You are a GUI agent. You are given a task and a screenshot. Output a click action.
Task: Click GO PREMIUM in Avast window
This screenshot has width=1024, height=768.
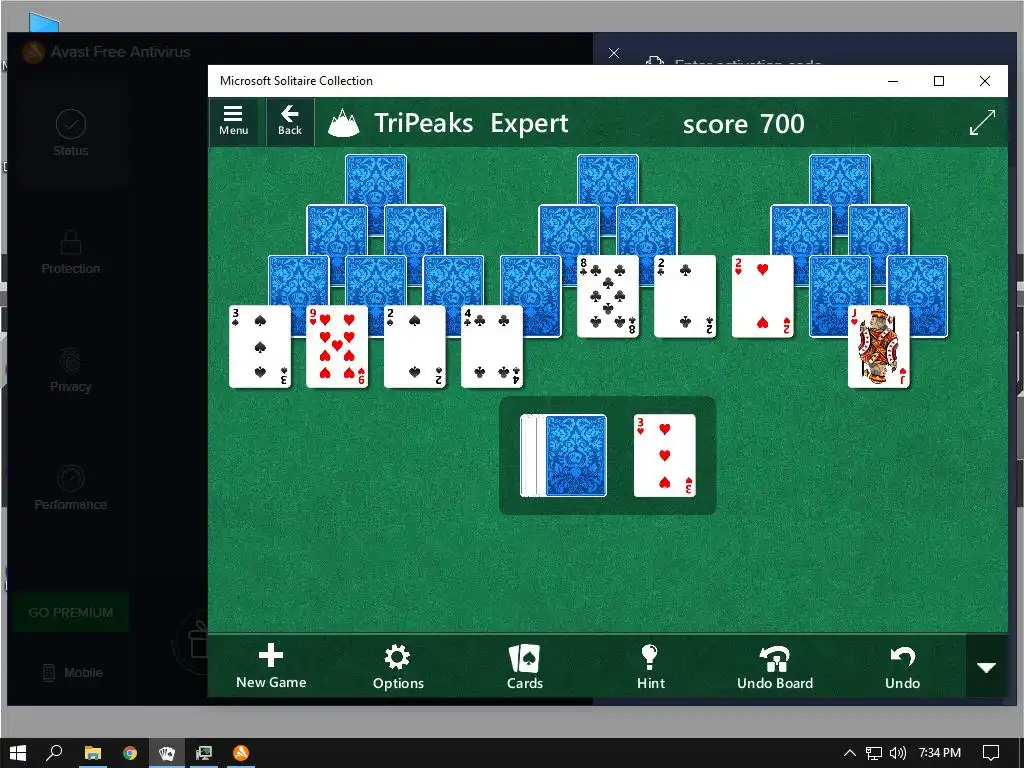71,613
